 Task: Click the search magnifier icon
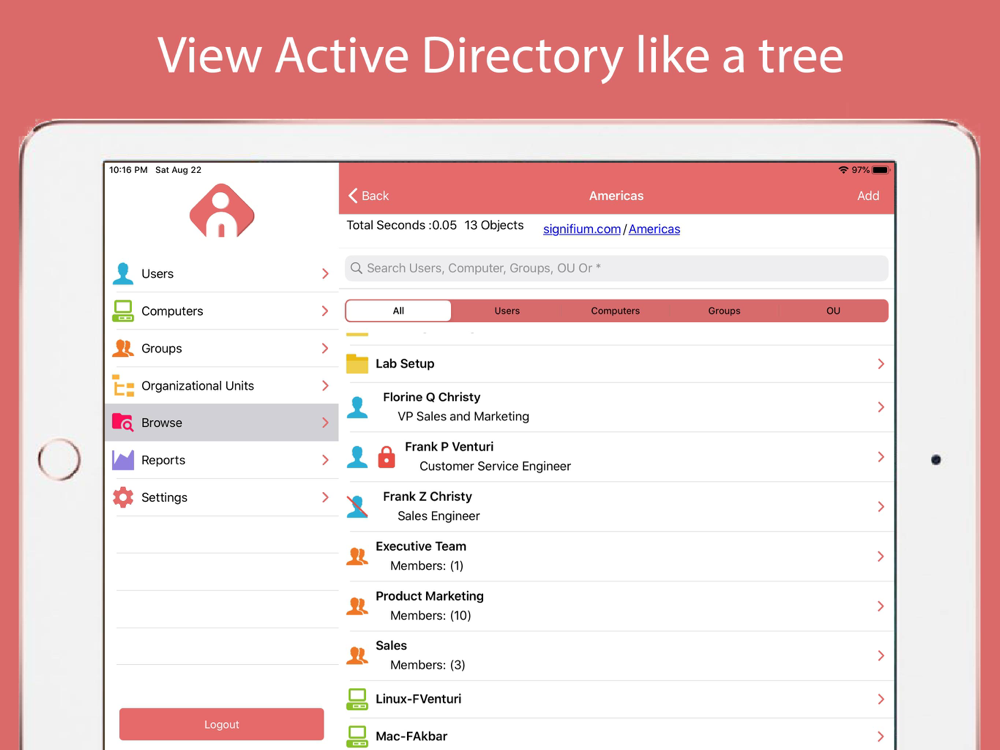[x=357, y=268]
